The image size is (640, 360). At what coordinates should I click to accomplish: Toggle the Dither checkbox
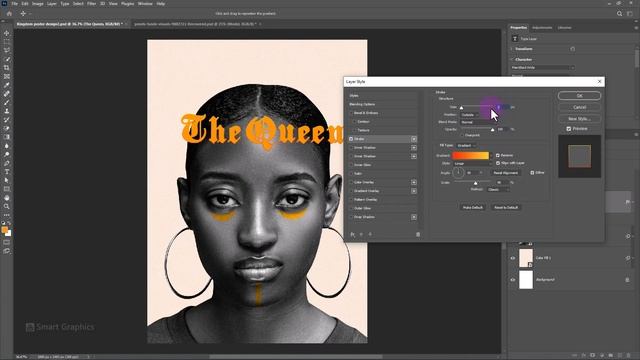(532, 173)
